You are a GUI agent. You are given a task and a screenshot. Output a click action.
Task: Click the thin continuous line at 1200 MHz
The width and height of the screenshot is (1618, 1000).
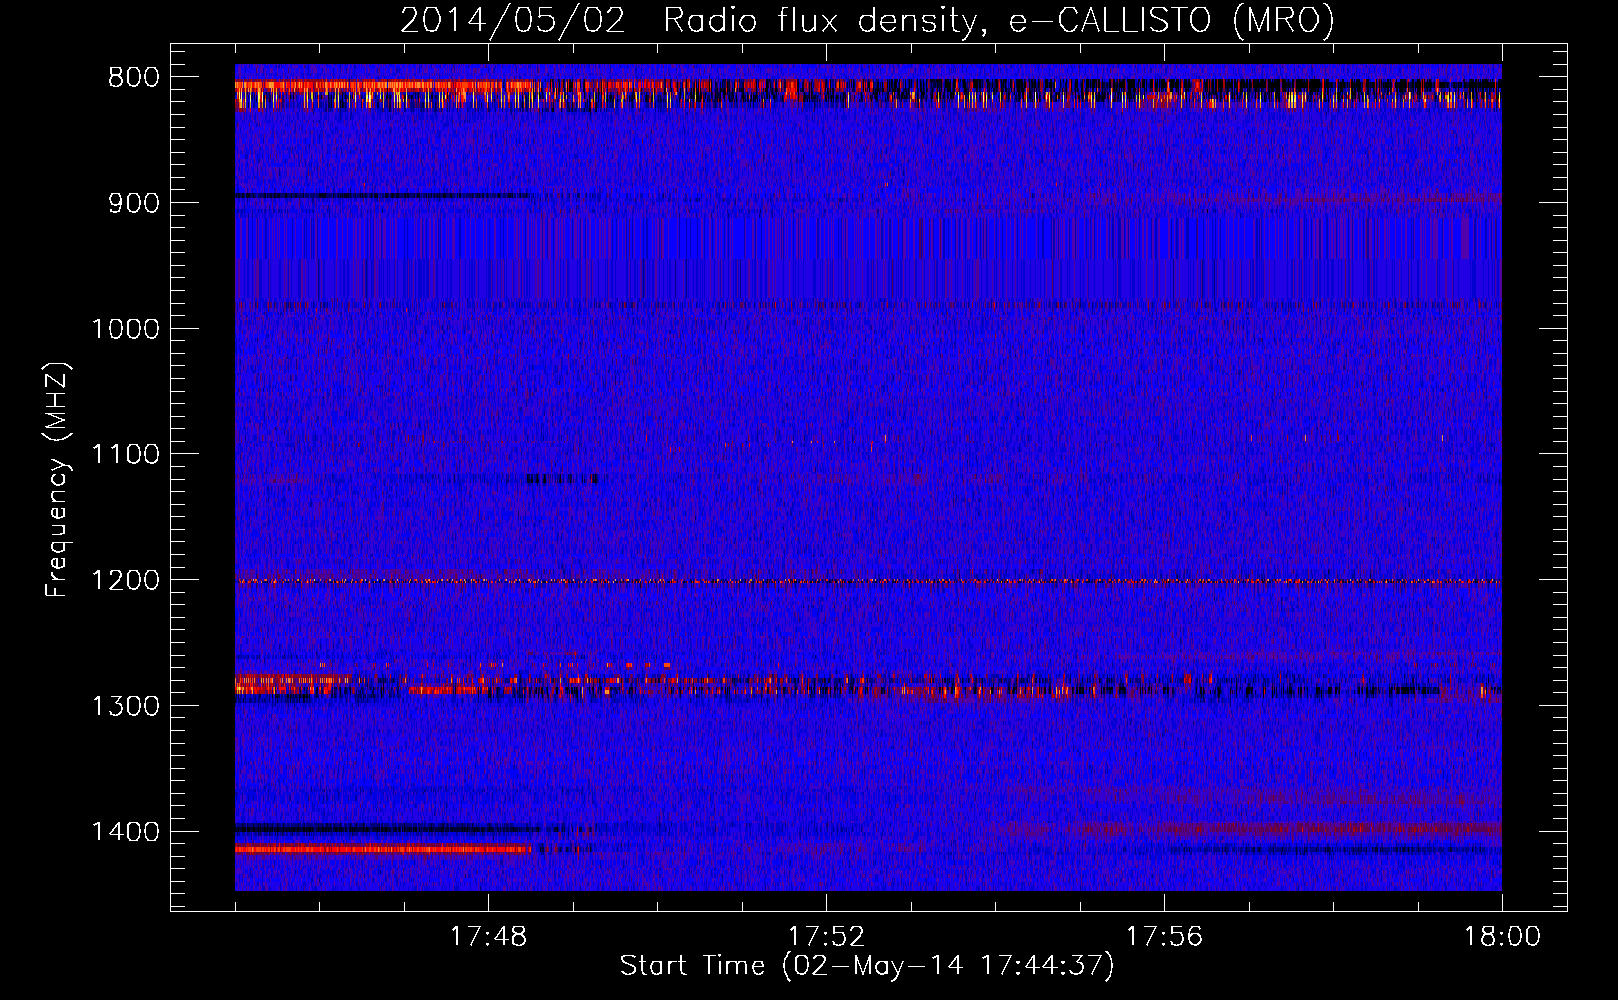tap(868, 581)
